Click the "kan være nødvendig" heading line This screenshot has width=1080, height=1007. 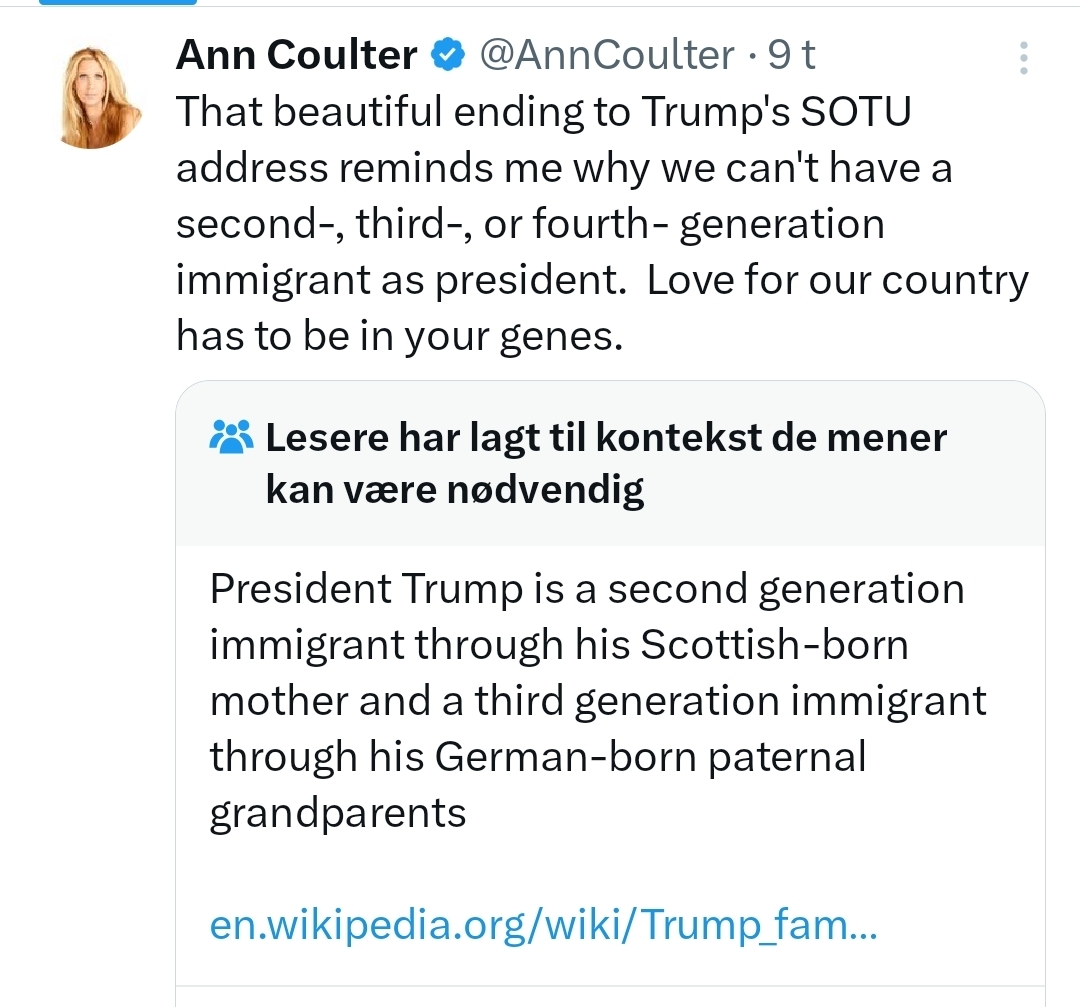(454, 489)
